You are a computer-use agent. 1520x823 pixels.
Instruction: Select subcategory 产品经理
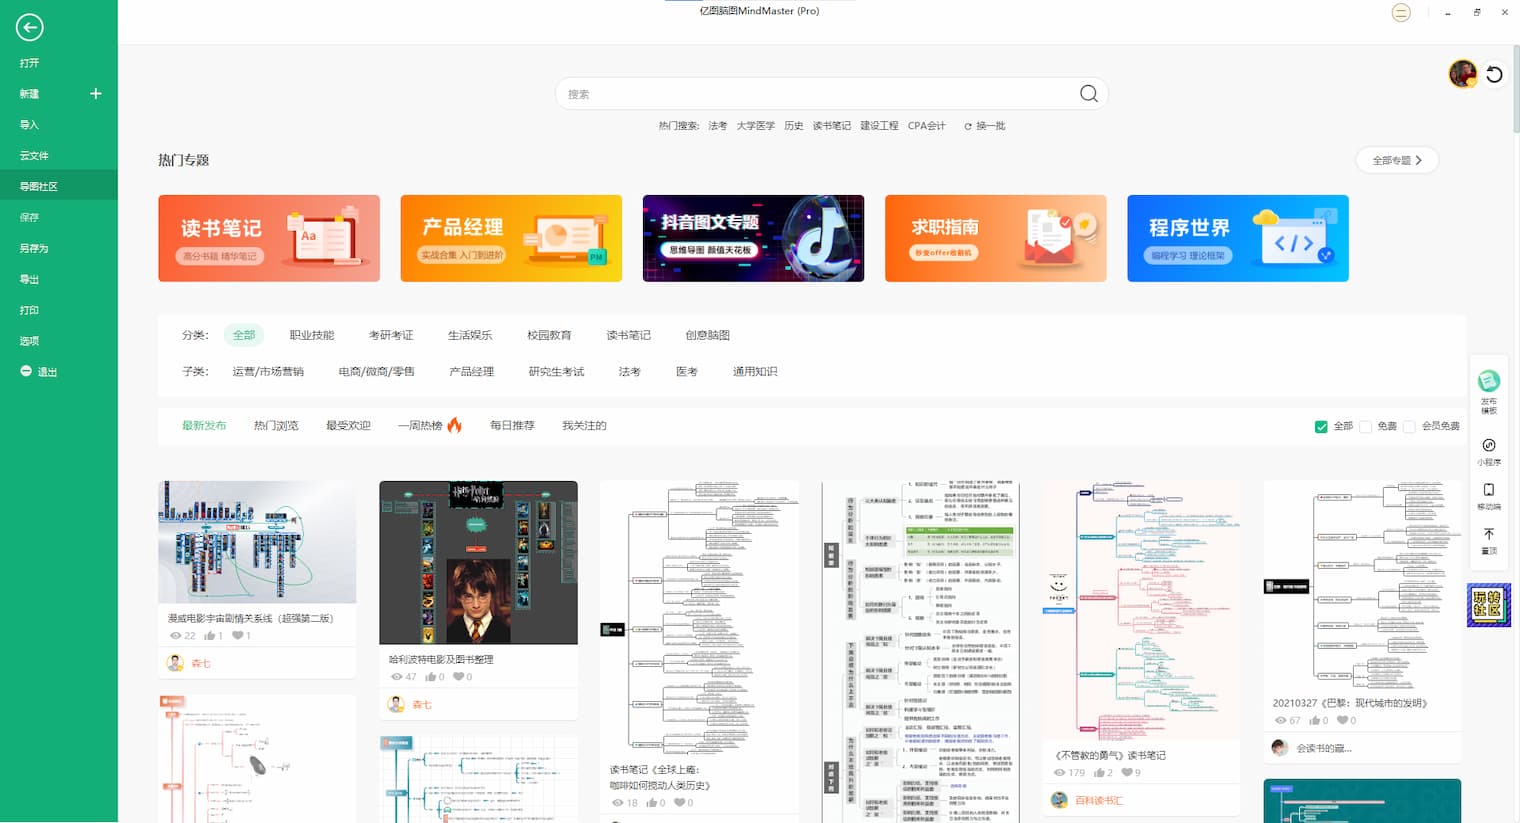[x=472, y=372]
